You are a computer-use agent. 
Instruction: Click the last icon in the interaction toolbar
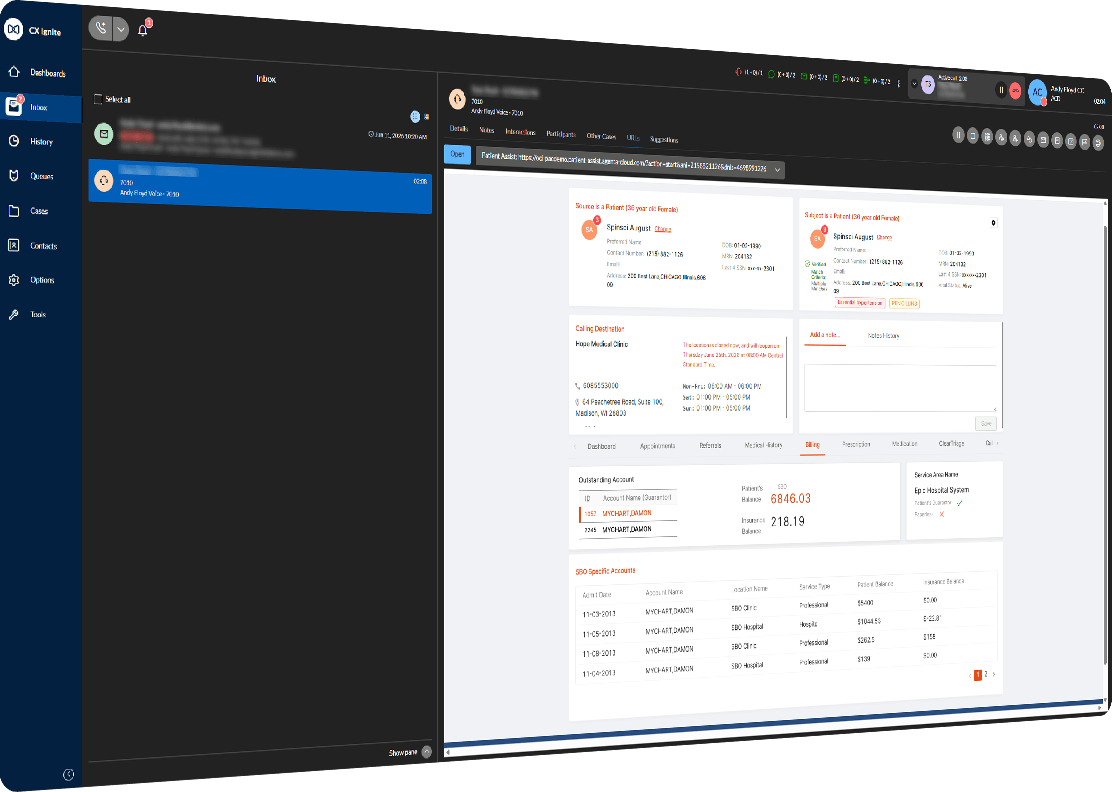1099,143
